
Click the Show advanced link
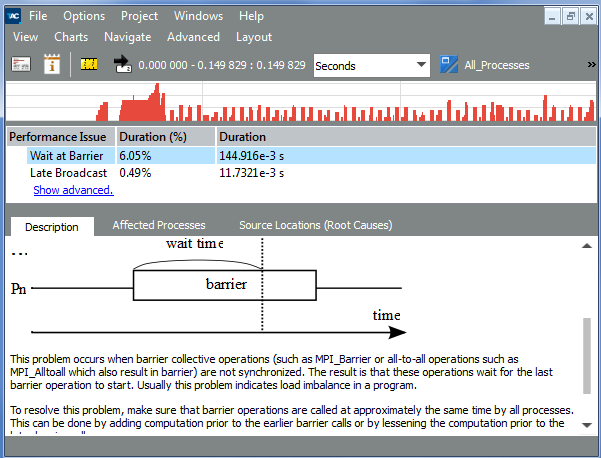pyautogui.click(x=73, y=190)
